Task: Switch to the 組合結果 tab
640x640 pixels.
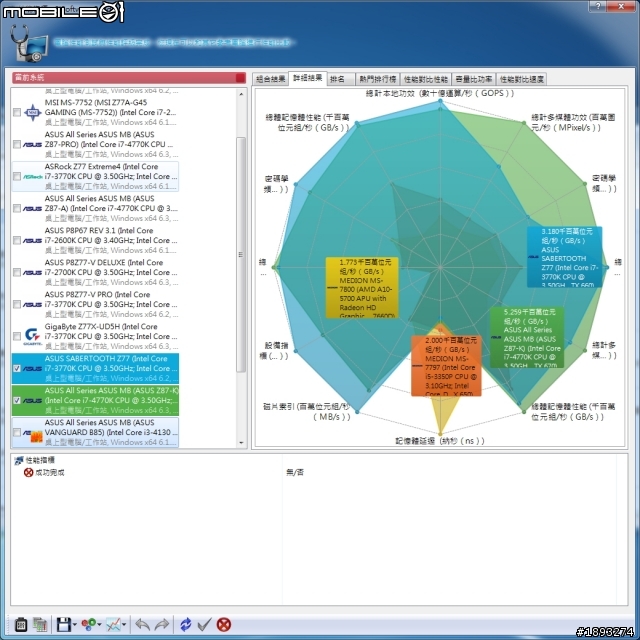Action: [270, 79]
